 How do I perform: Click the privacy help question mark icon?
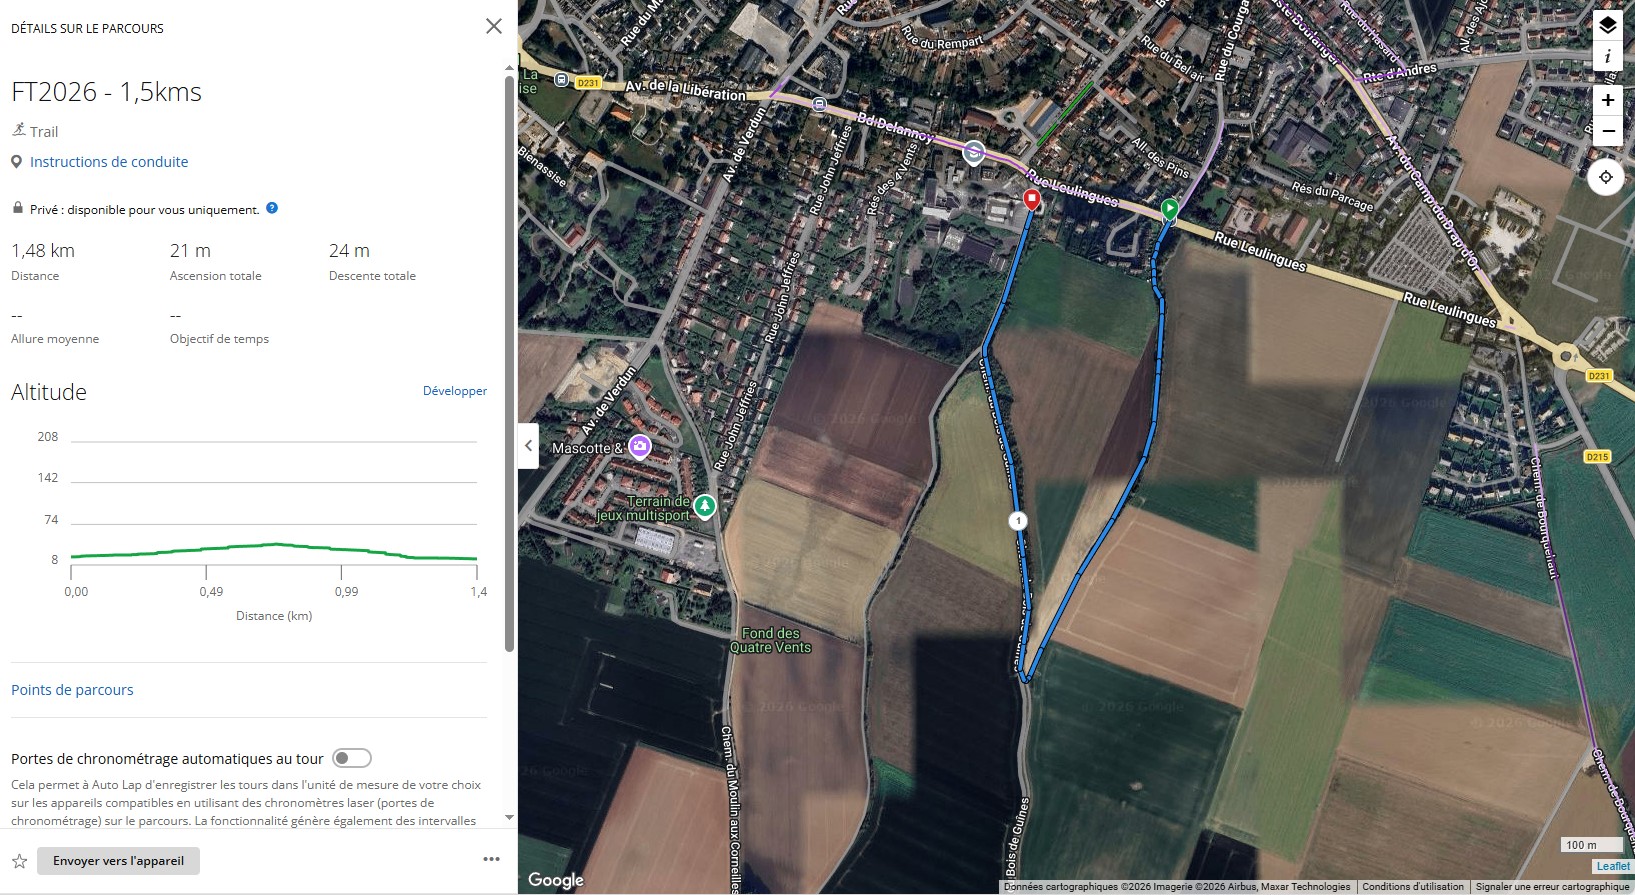point(272,208)
